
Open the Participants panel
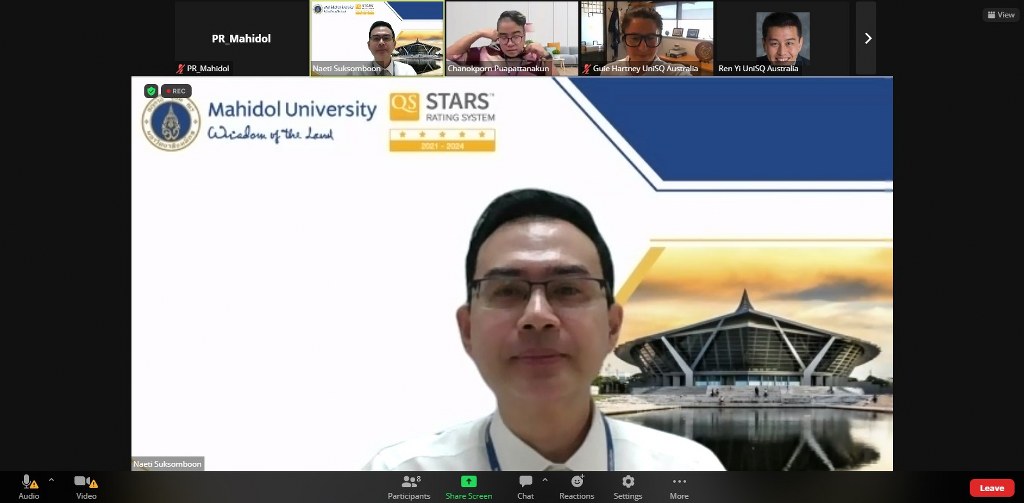(x=409, y=482)
